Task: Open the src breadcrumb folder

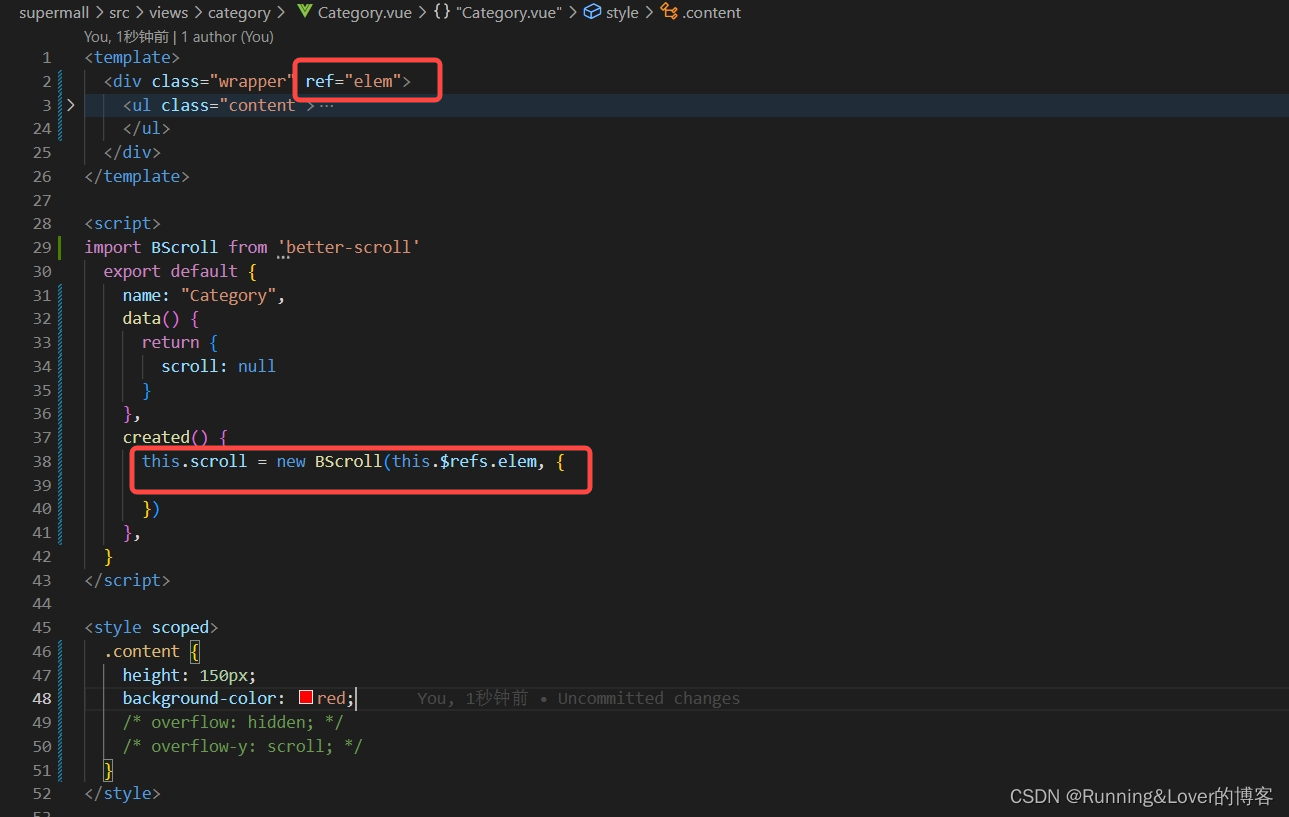Action: point(119,13)
